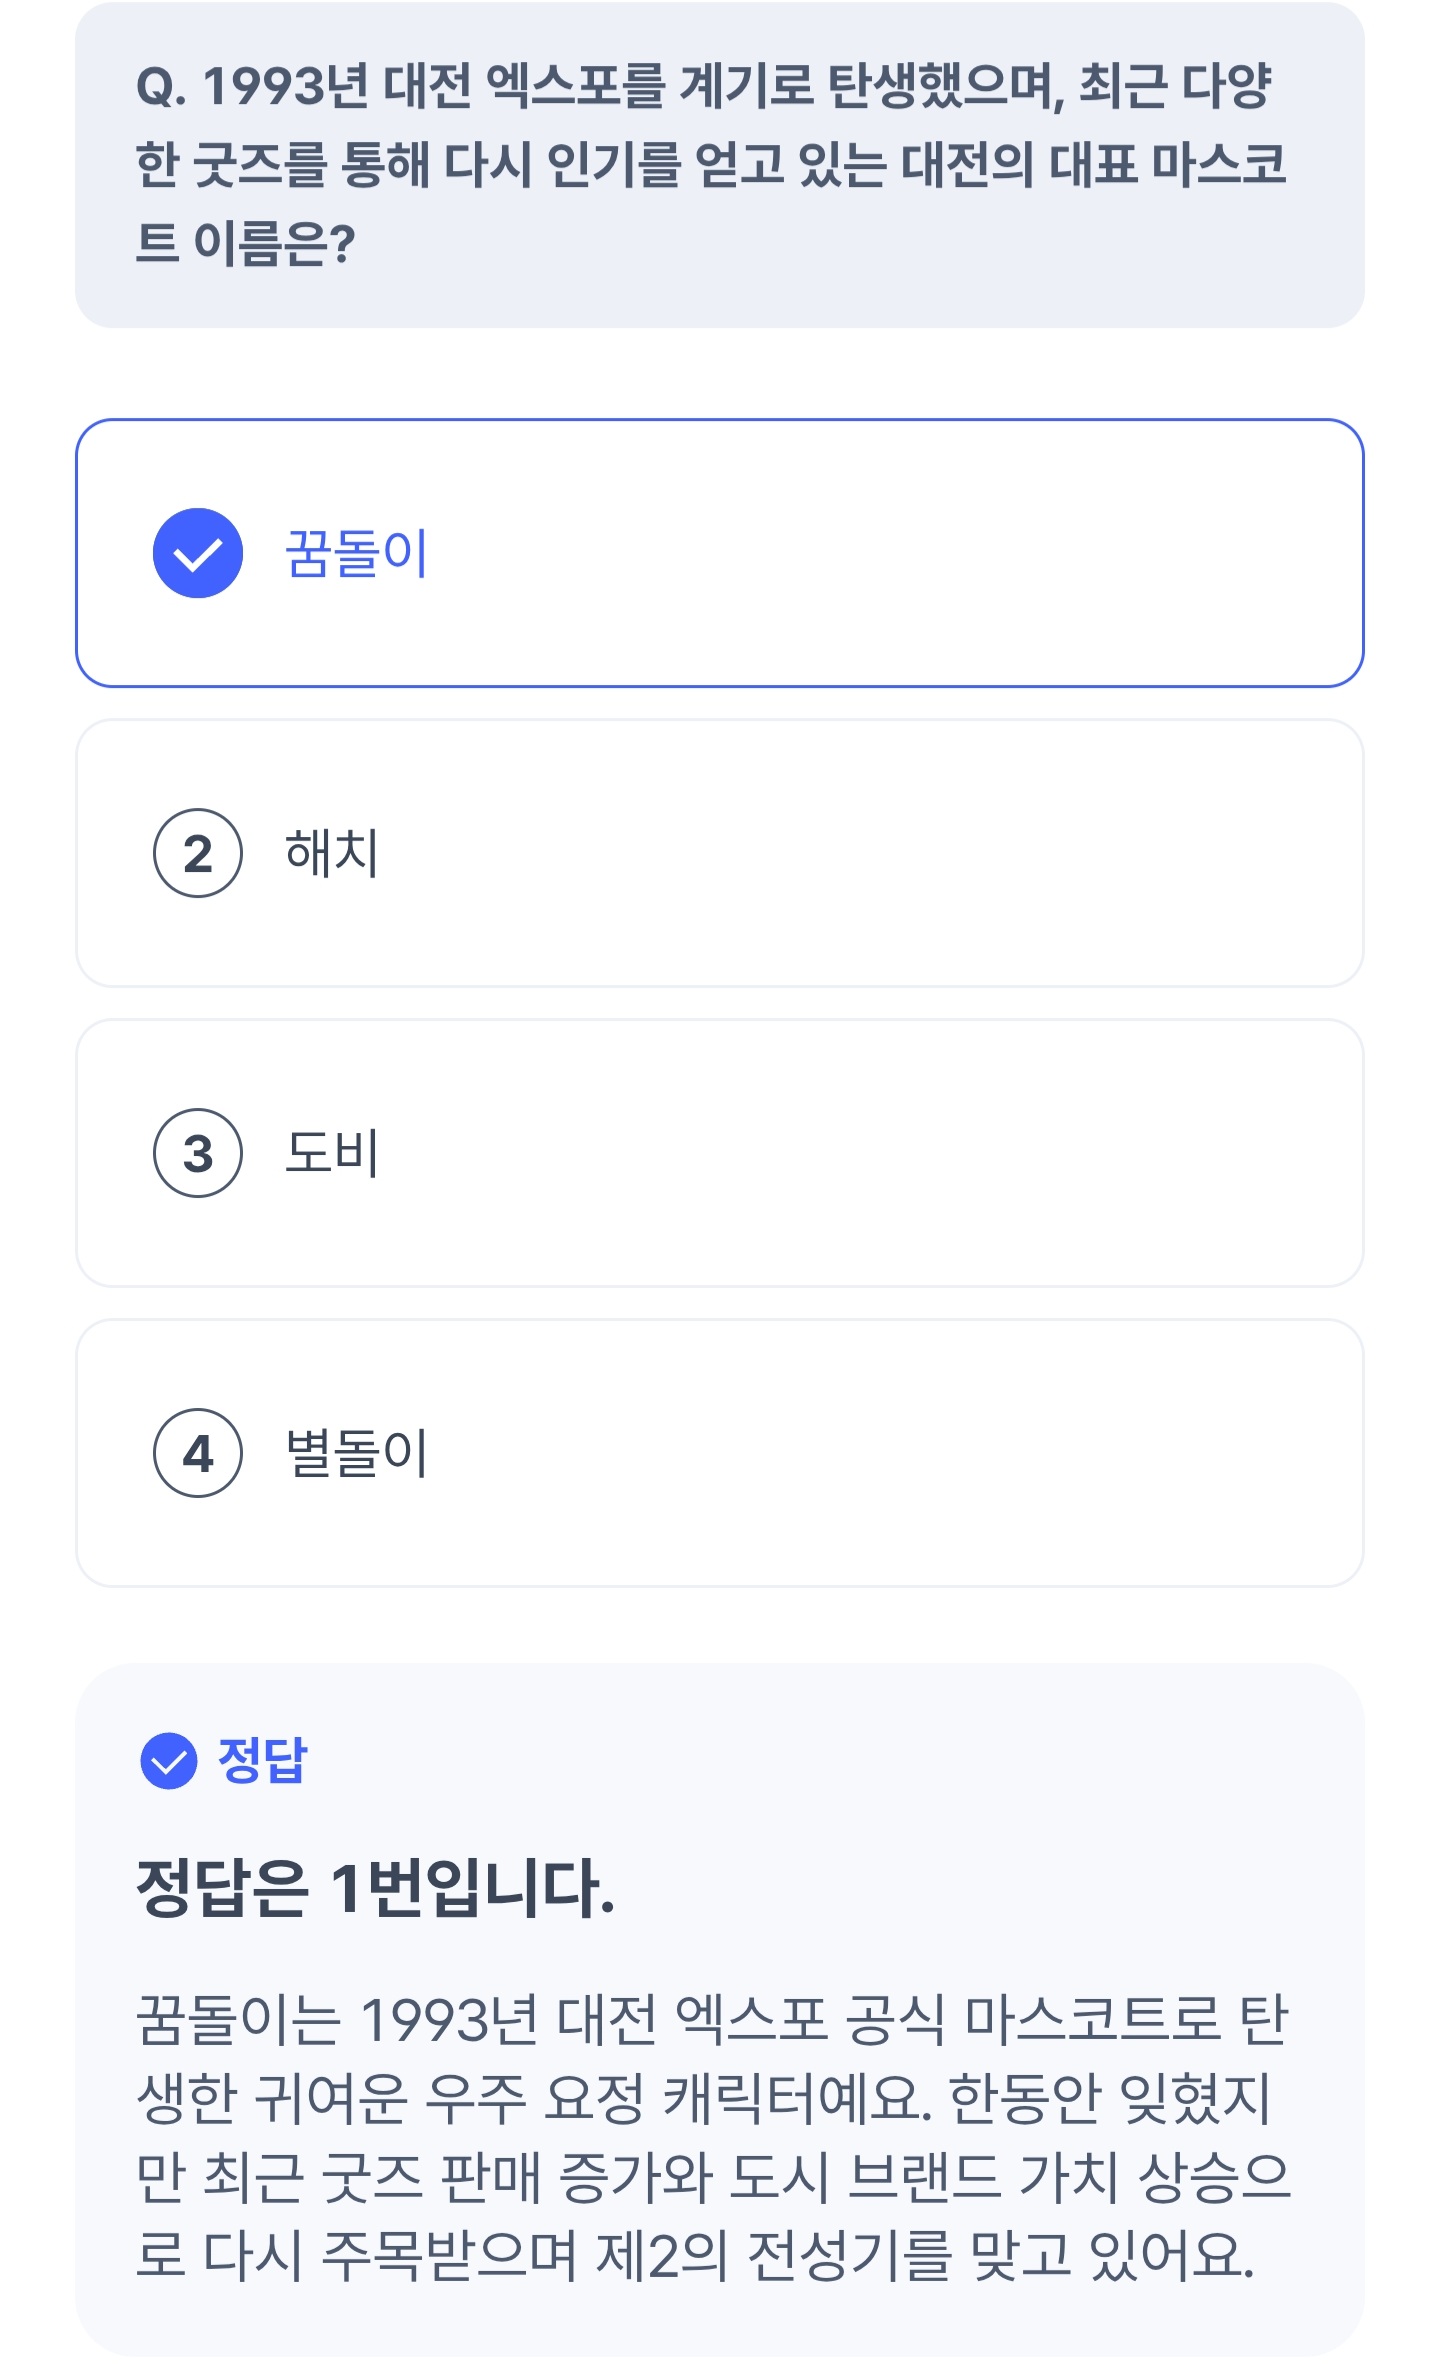Click the Q. prefix of the question
Viewport: 1440px width, 2364px height.
click(x=161, y=86)
